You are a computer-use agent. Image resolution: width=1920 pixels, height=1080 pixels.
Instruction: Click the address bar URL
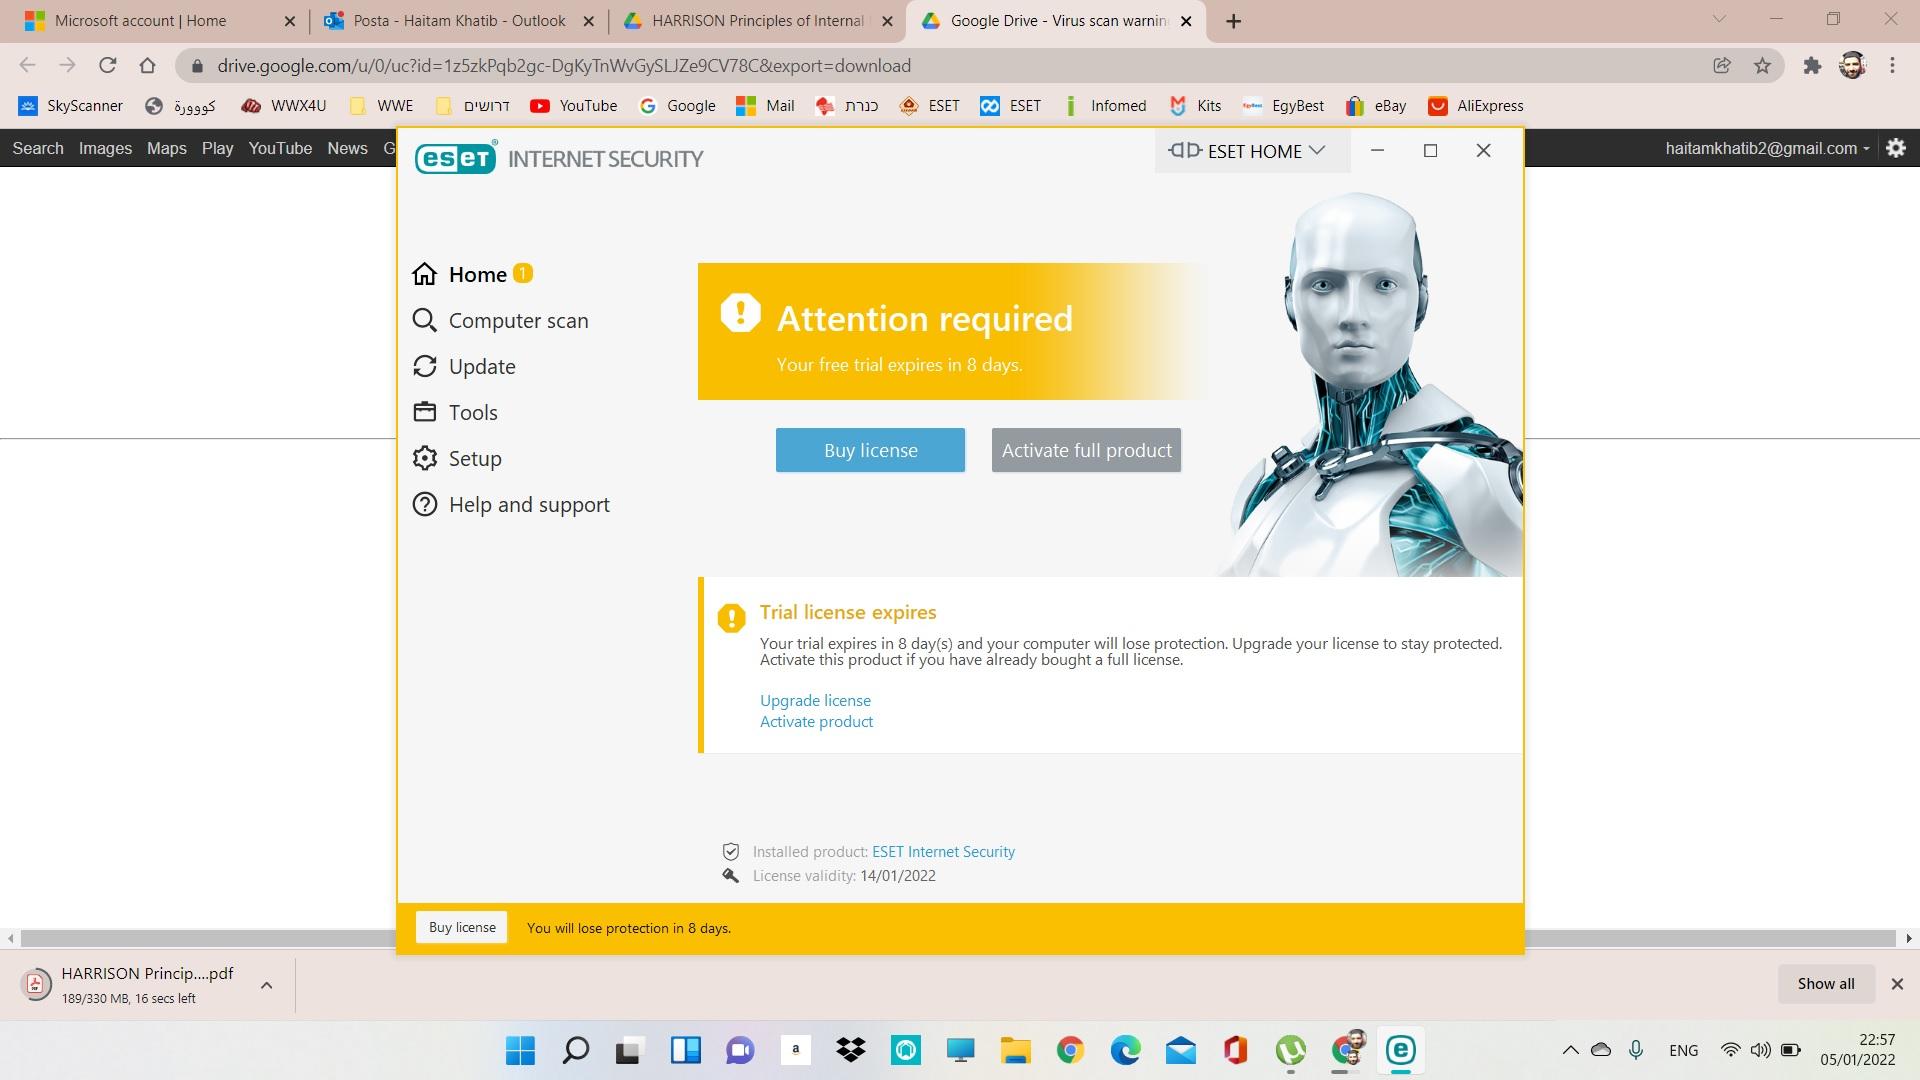coord(563,65)
